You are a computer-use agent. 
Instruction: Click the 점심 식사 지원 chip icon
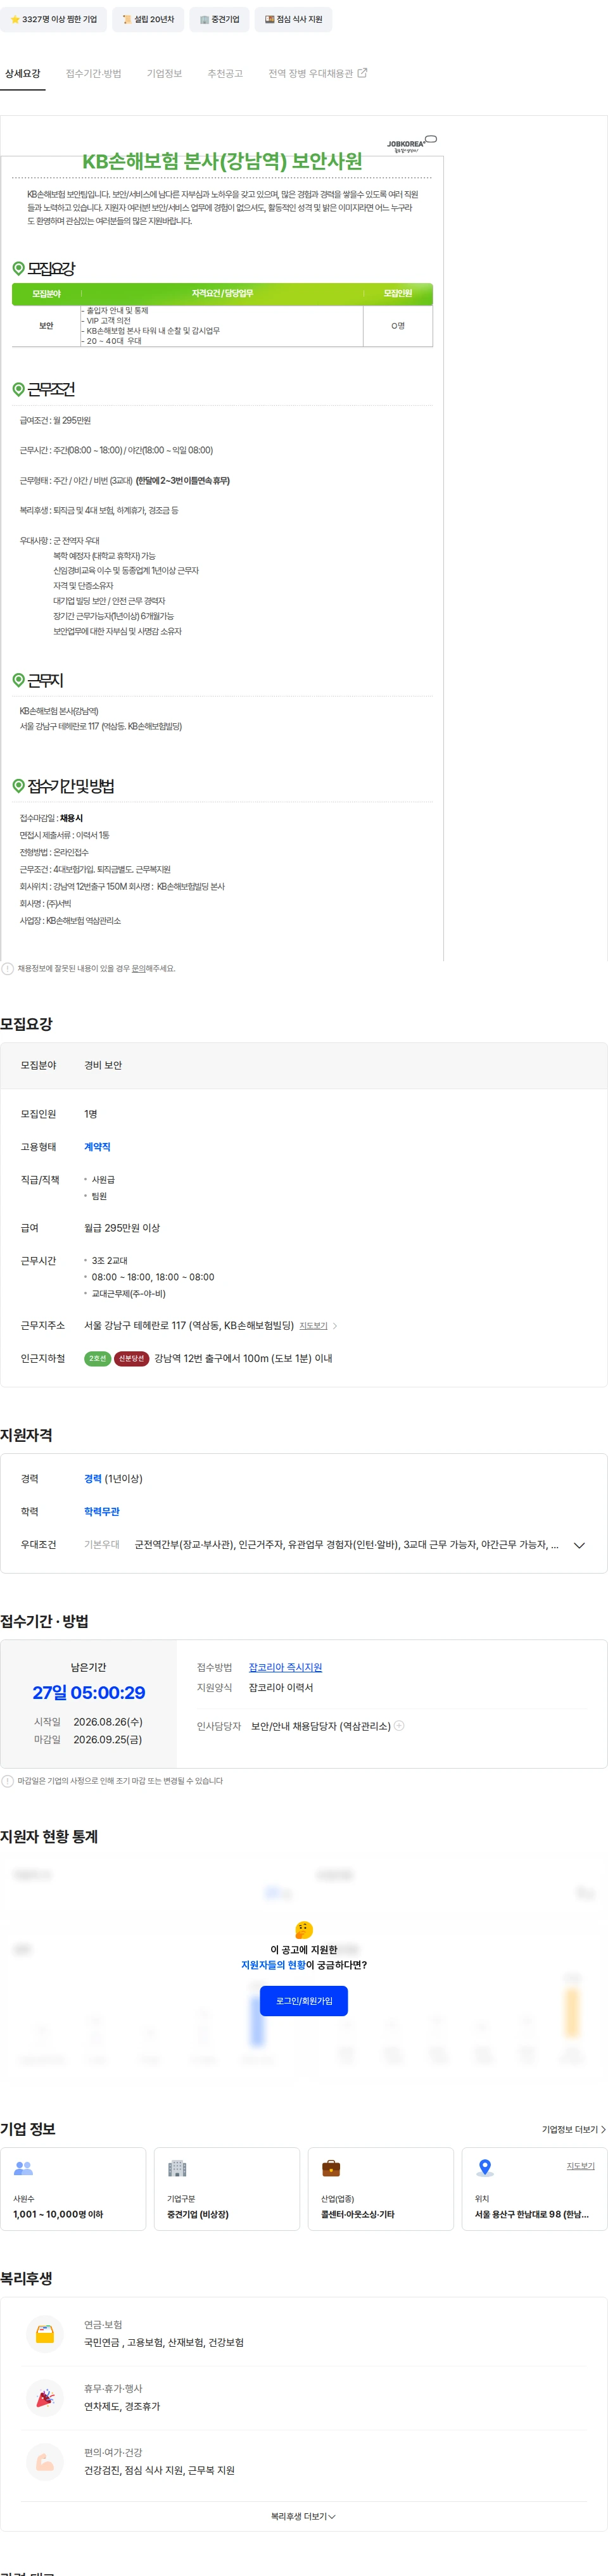click(x=269, y=19)
